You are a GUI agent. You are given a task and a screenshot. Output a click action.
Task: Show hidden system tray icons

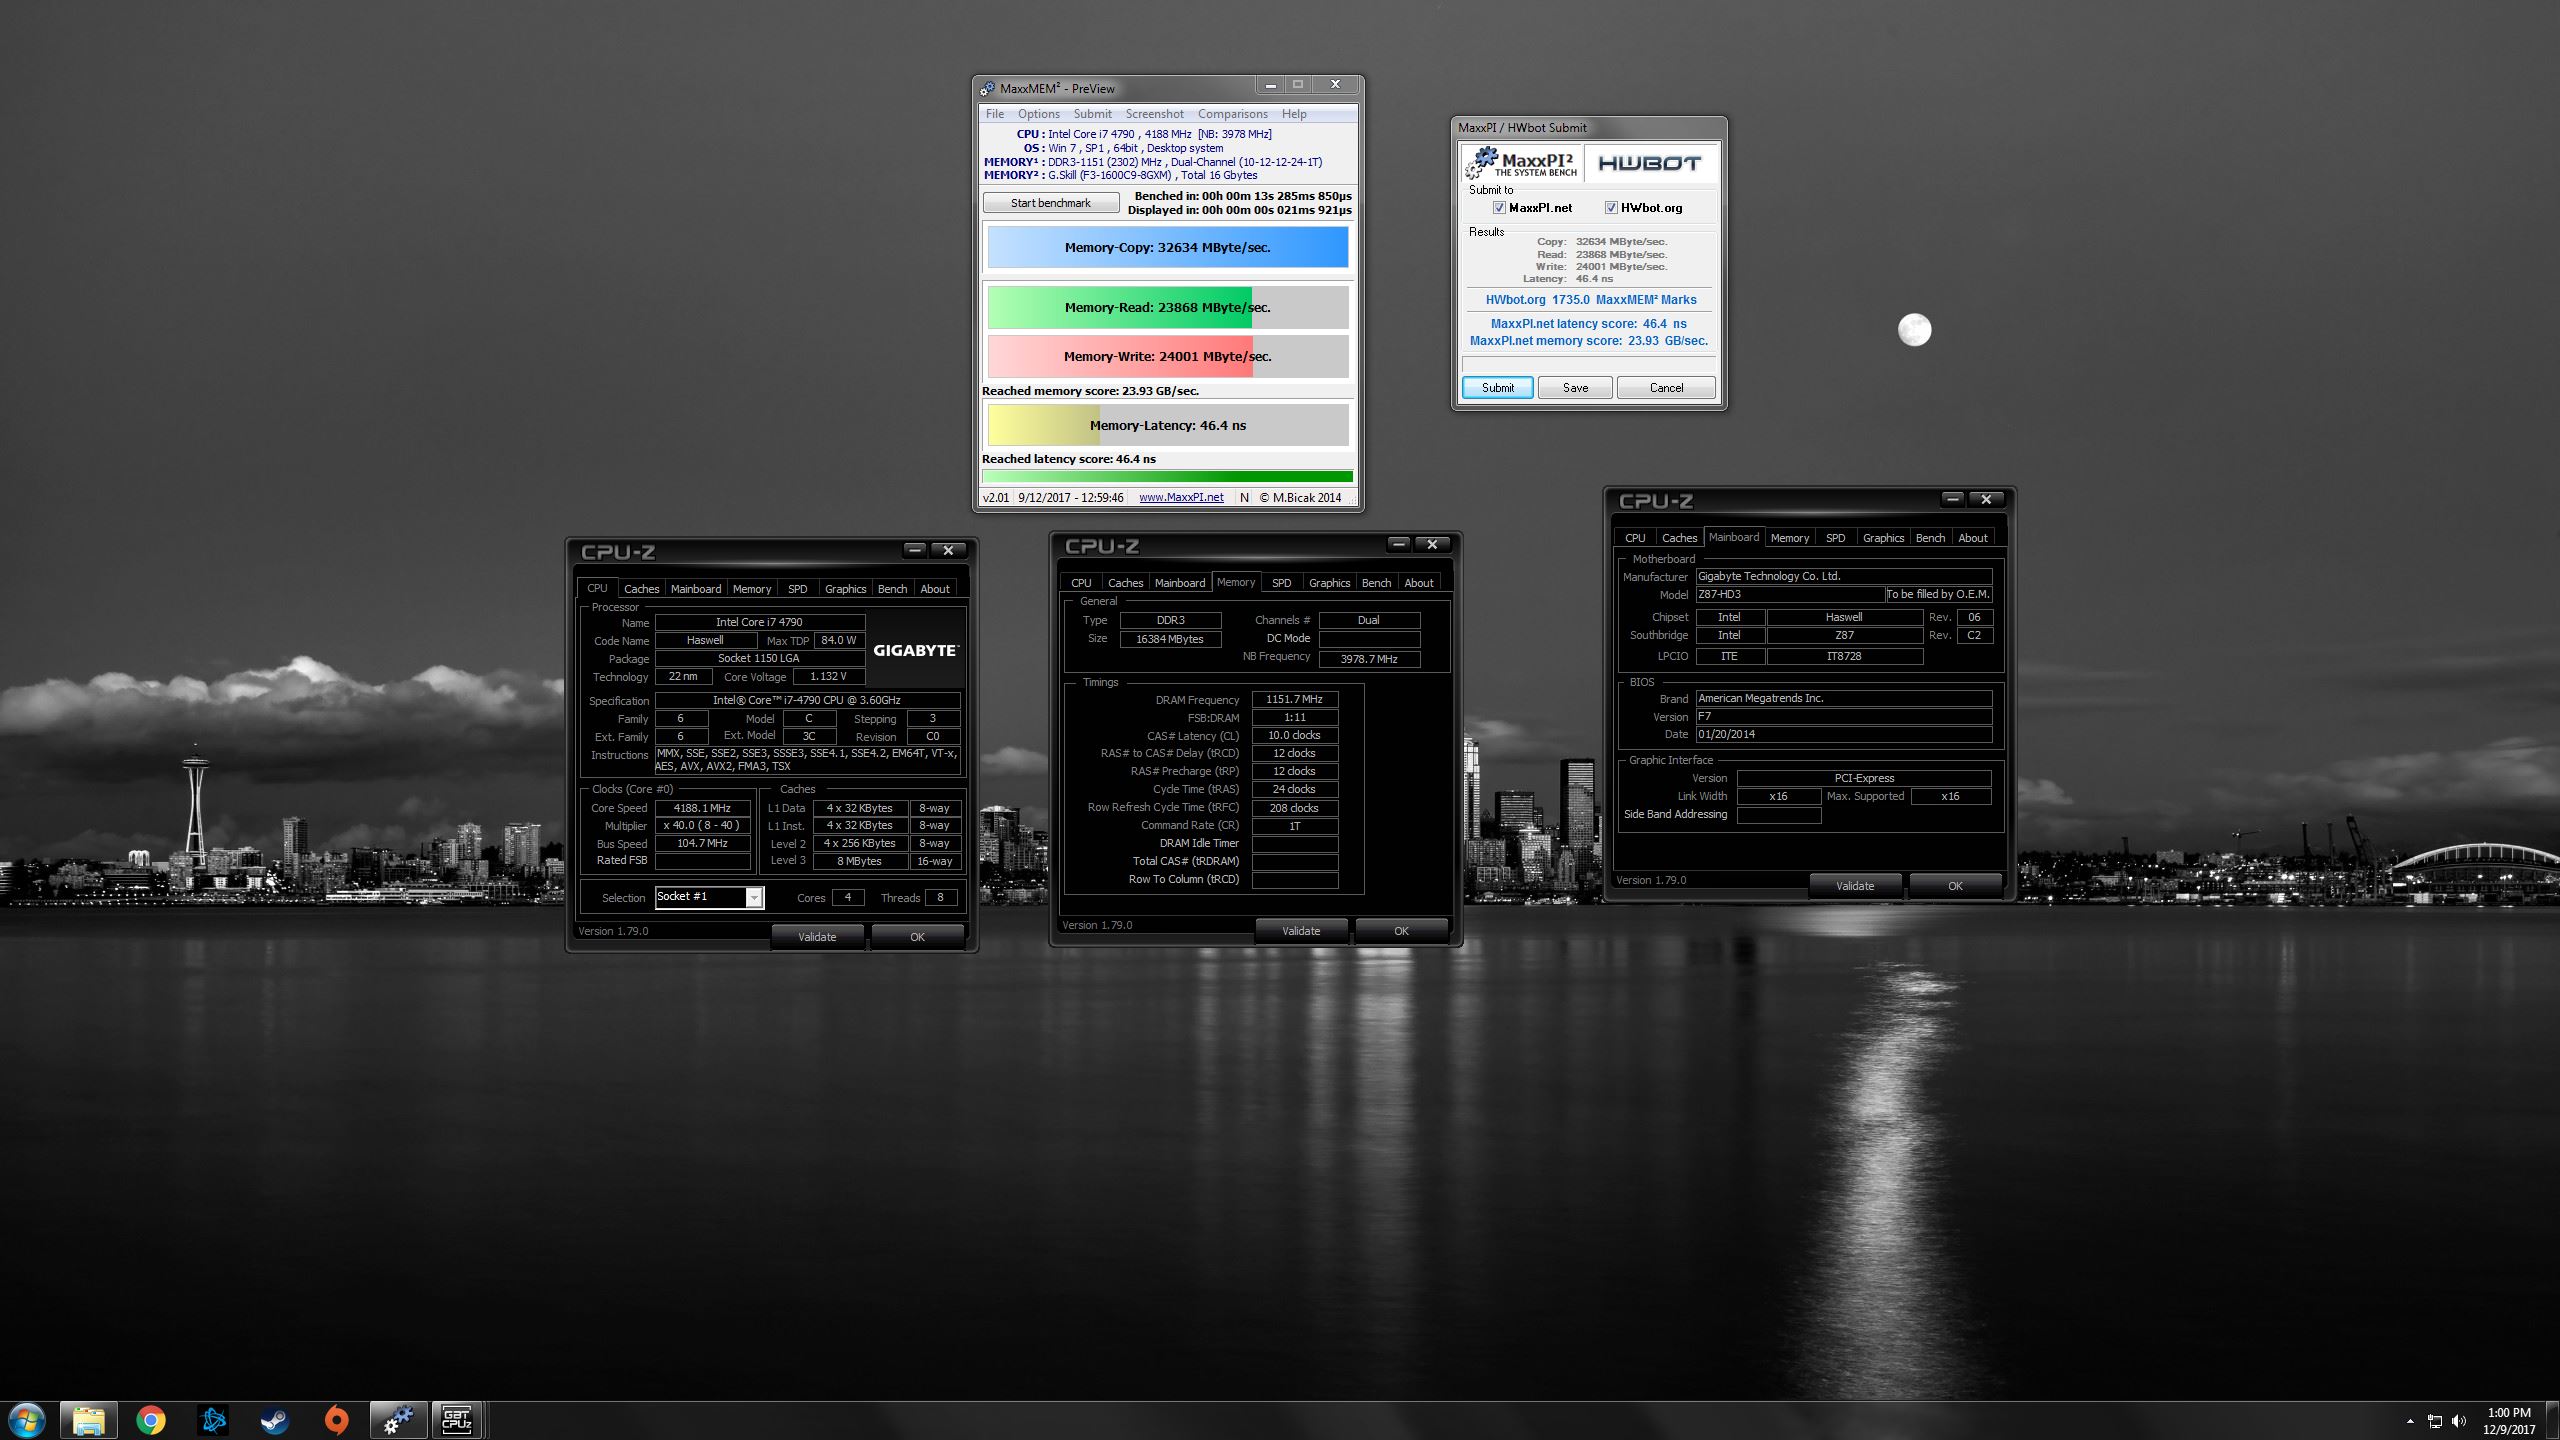[x=2410, y=1421]
